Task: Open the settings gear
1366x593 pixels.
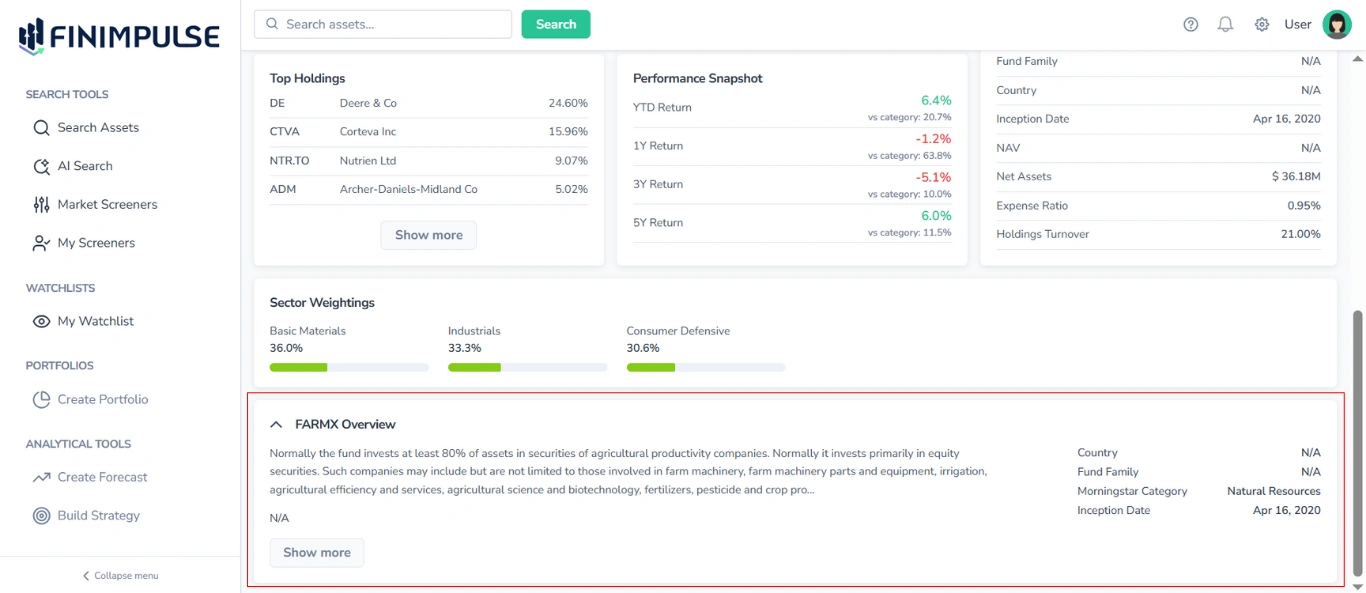Action: coord(1261,24)
